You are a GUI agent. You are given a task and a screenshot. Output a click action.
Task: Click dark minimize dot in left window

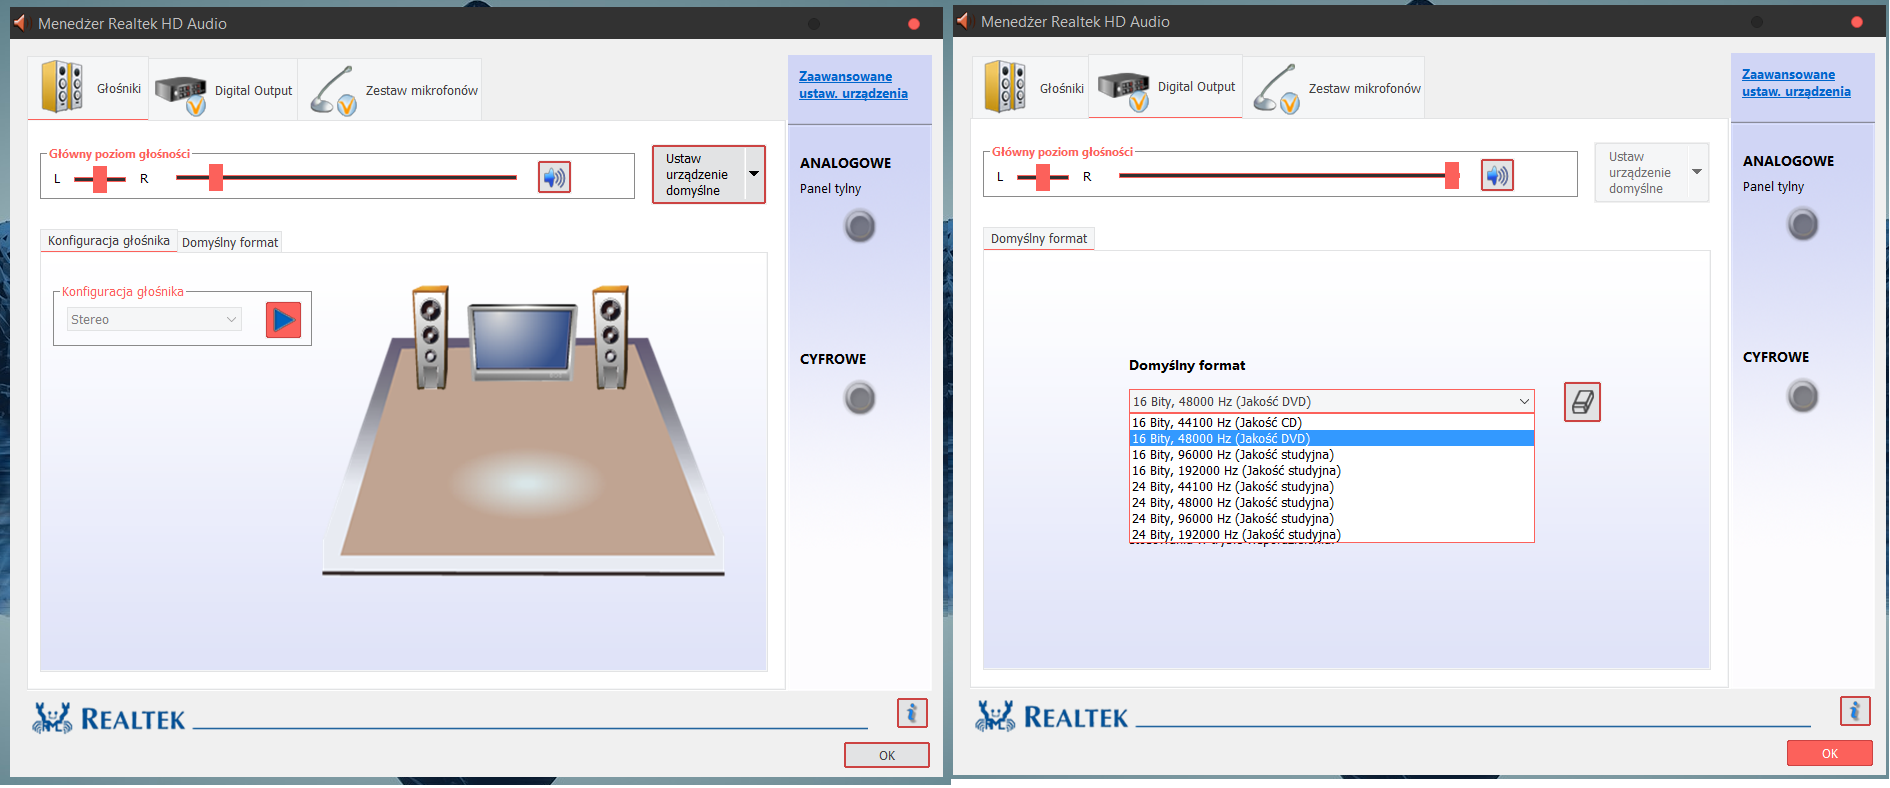click(x=814, y=24)
